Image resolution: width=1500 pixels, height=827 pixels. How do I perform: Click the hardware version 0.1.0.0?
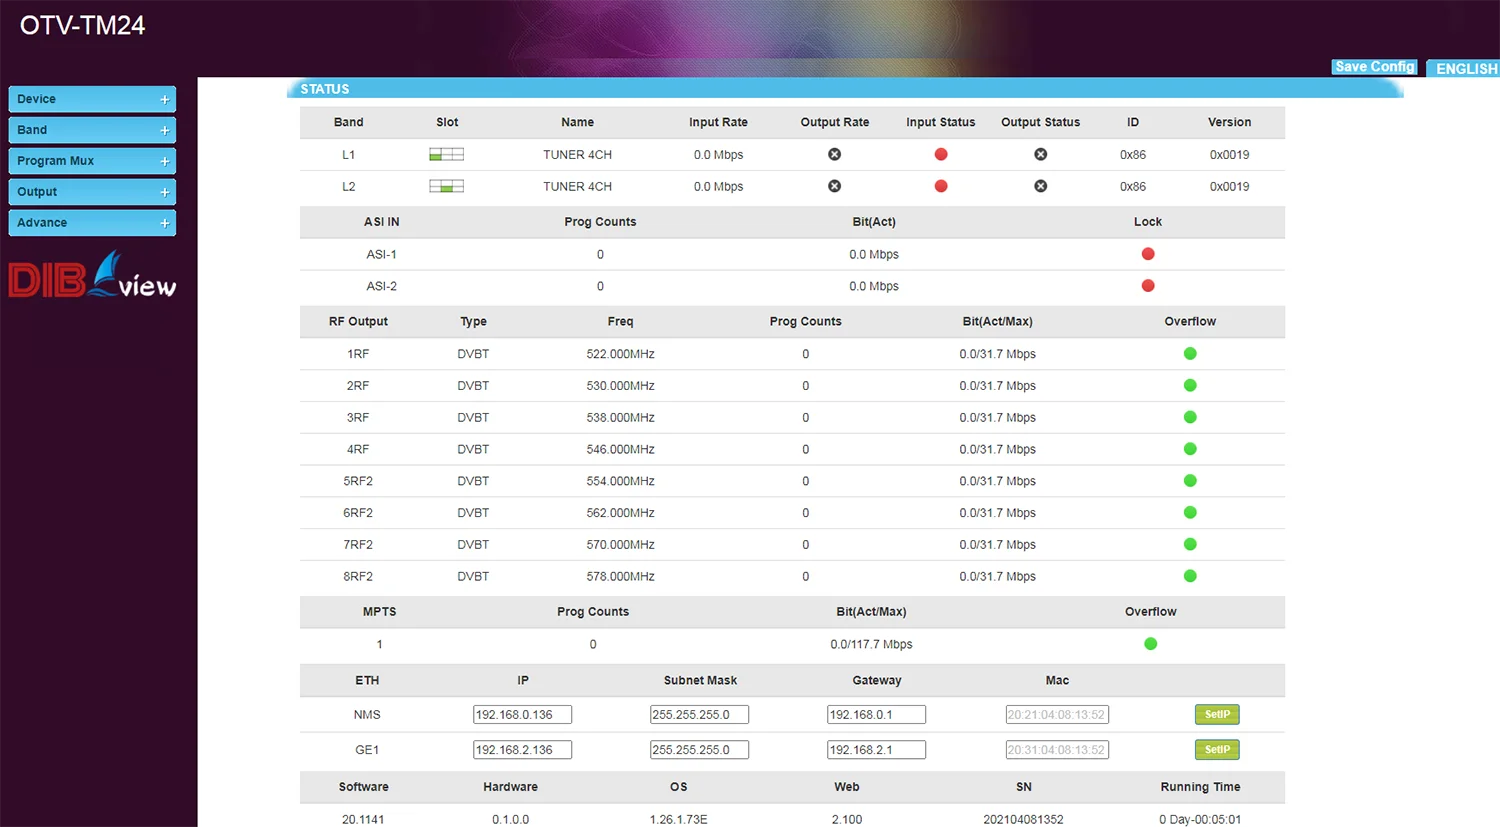point(510,820)
